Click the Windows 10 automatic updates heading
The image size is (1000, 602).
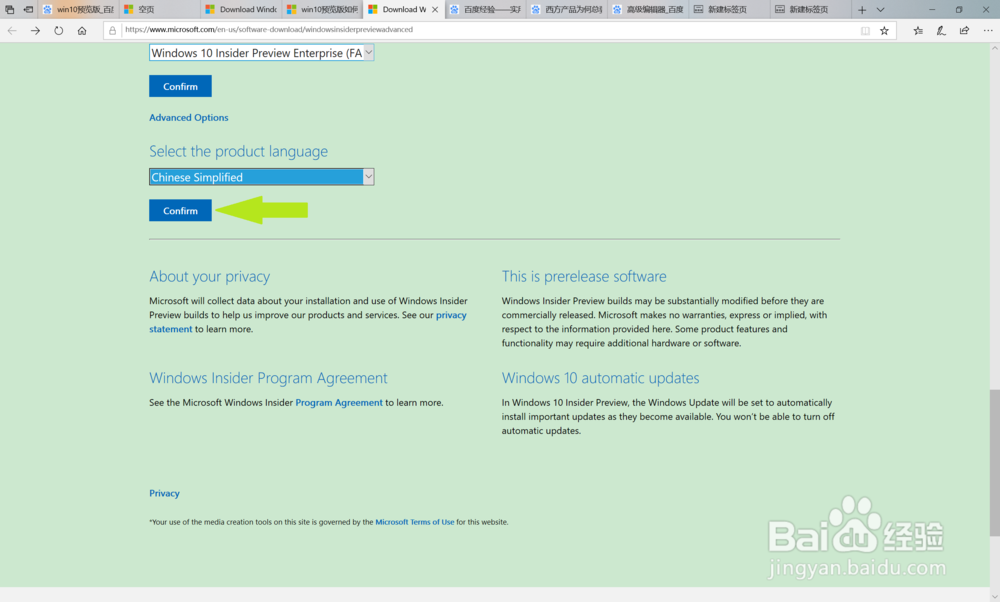600,378
